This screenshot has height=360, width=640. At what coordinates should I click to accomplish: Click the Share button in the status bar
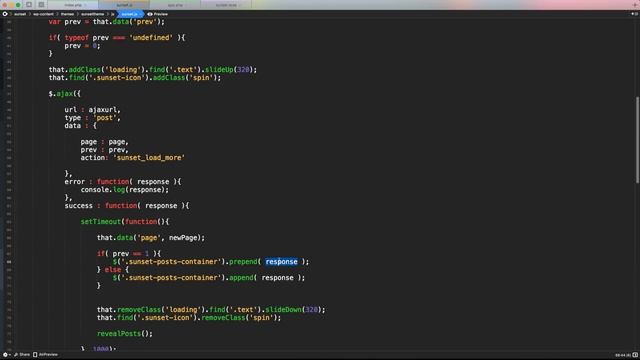pos(22,355)
